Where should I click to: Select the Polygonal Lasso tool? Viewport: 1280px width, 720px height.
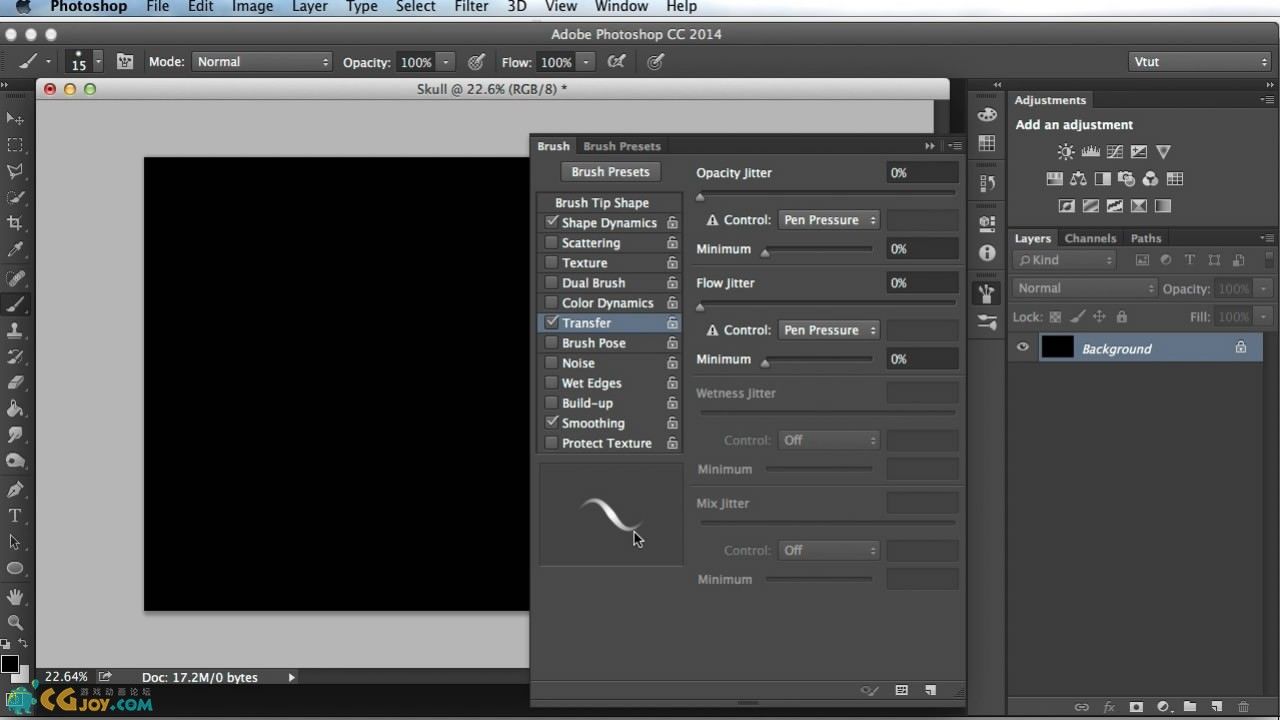pyautogui.click(x=15, y=171)
